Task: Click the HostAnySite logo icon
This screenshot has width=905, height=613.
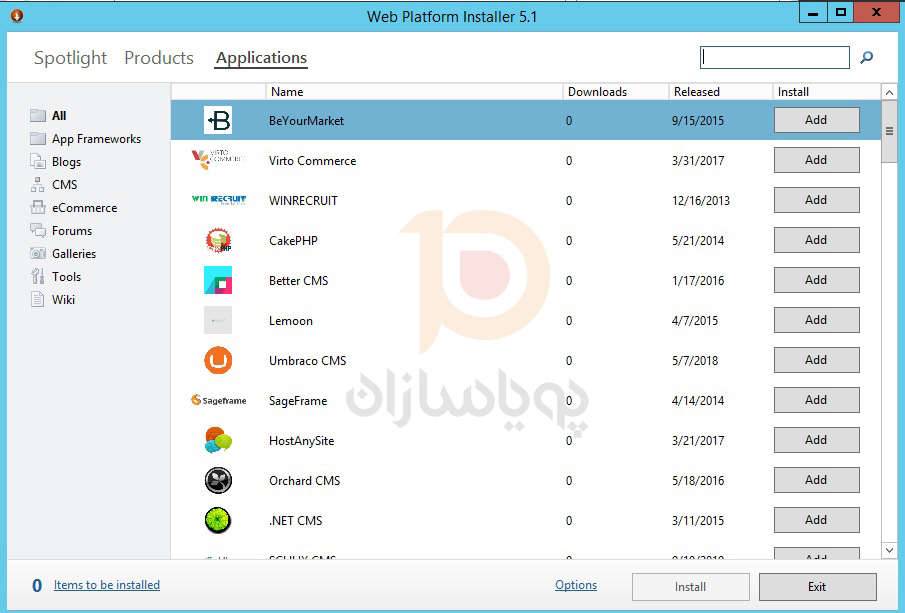Action: (217, 440)
